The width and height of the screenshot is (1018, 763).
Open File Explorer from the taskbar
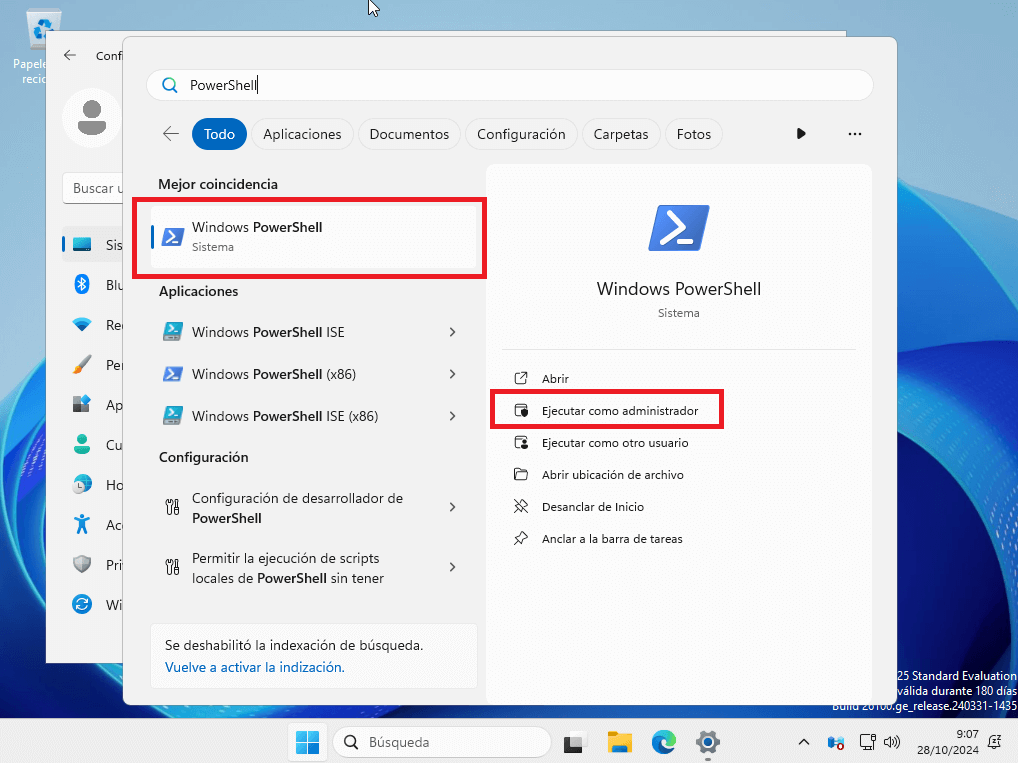pos(619,742)
